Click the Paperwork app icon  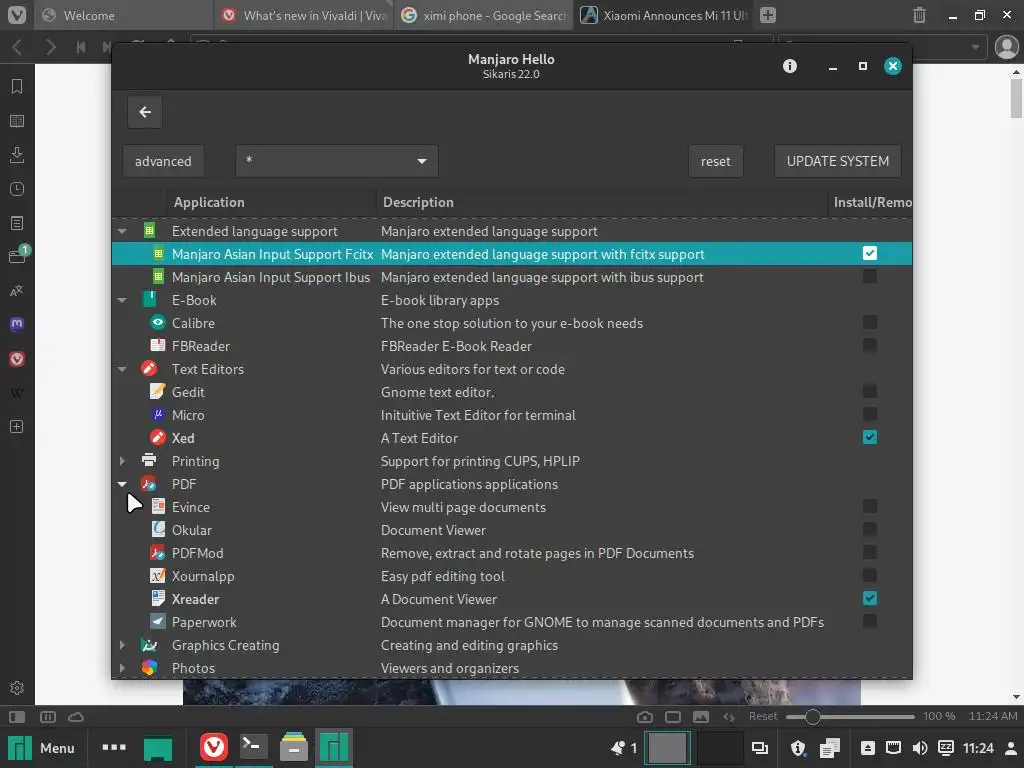click(157, 621)
